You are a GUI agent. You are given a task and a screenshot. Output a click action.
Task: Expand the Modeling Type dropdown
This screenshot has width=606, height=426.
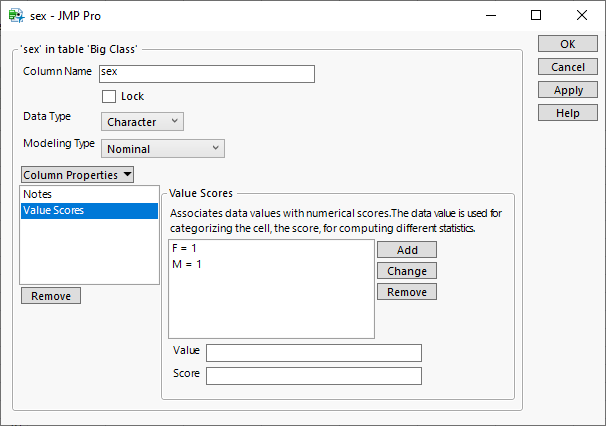tap(163, 149)
